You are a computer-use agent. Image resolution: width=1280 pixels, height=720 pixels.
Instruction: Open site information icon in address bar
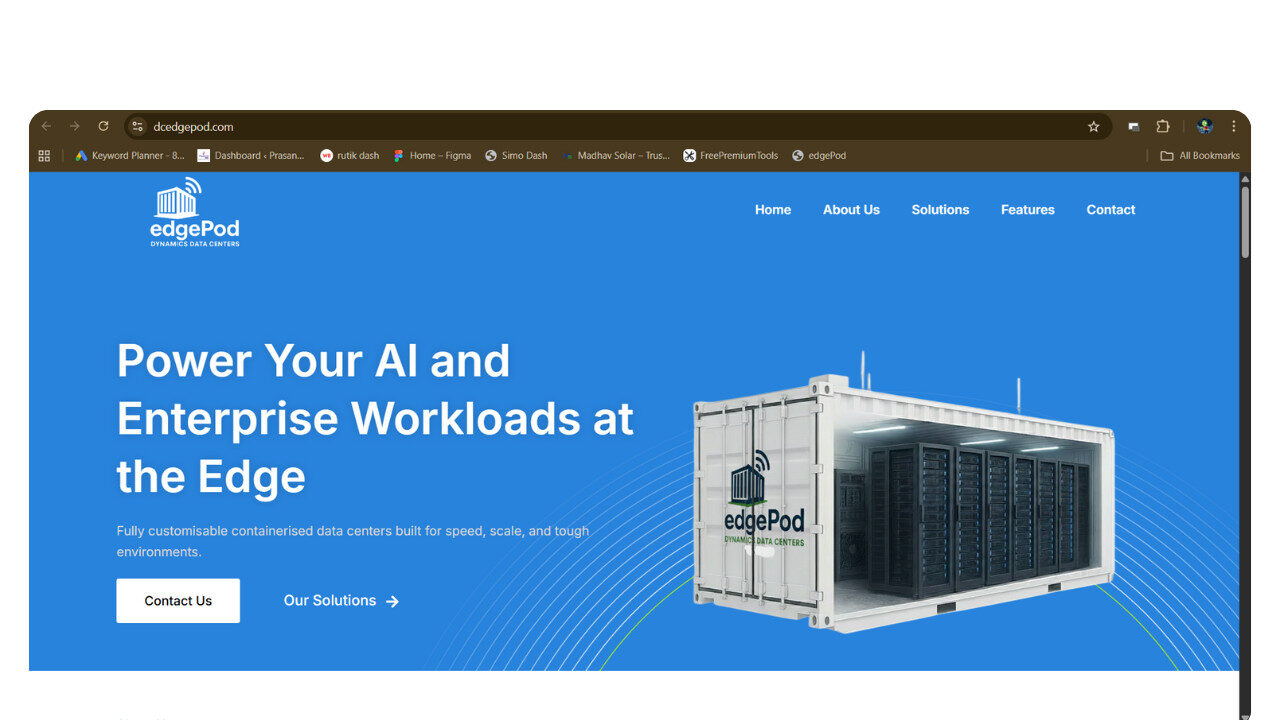[x=139, y=127]
